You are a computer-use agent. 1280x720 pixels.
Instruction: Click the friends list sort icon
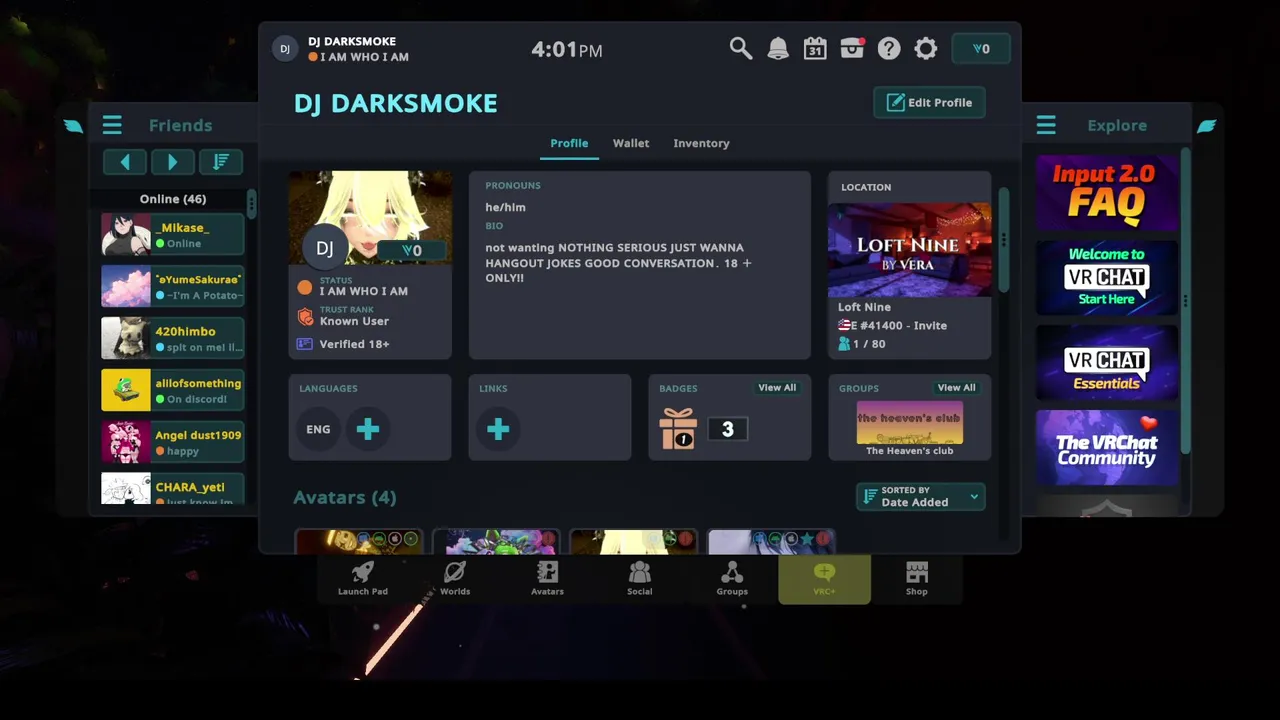pyautogui.click(x=221, y=161)
